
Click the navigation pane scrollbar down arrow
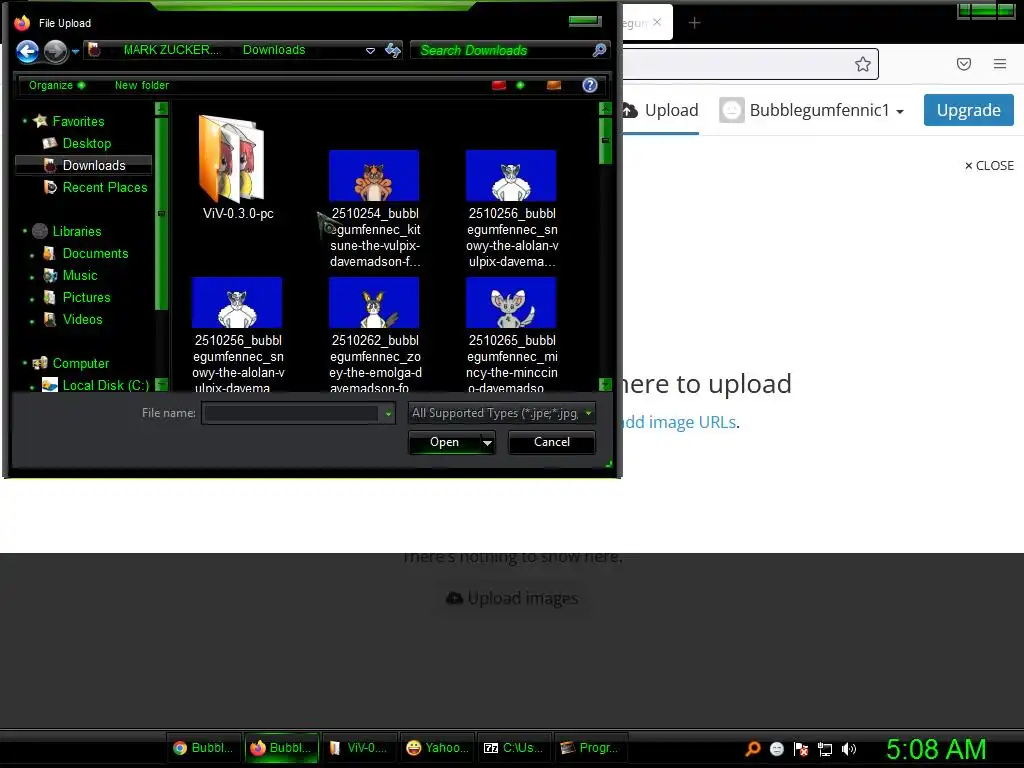click(x=161, y=384)
